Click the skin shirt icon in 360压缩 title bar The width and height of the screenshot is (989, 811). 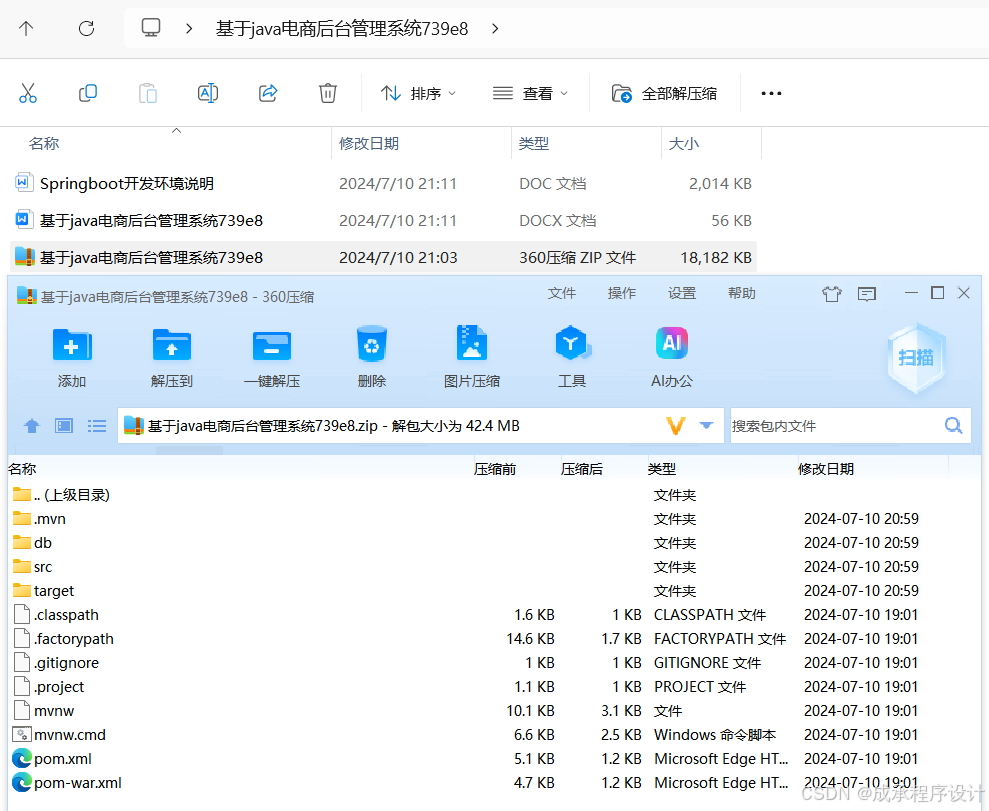[x=832, y=294]
